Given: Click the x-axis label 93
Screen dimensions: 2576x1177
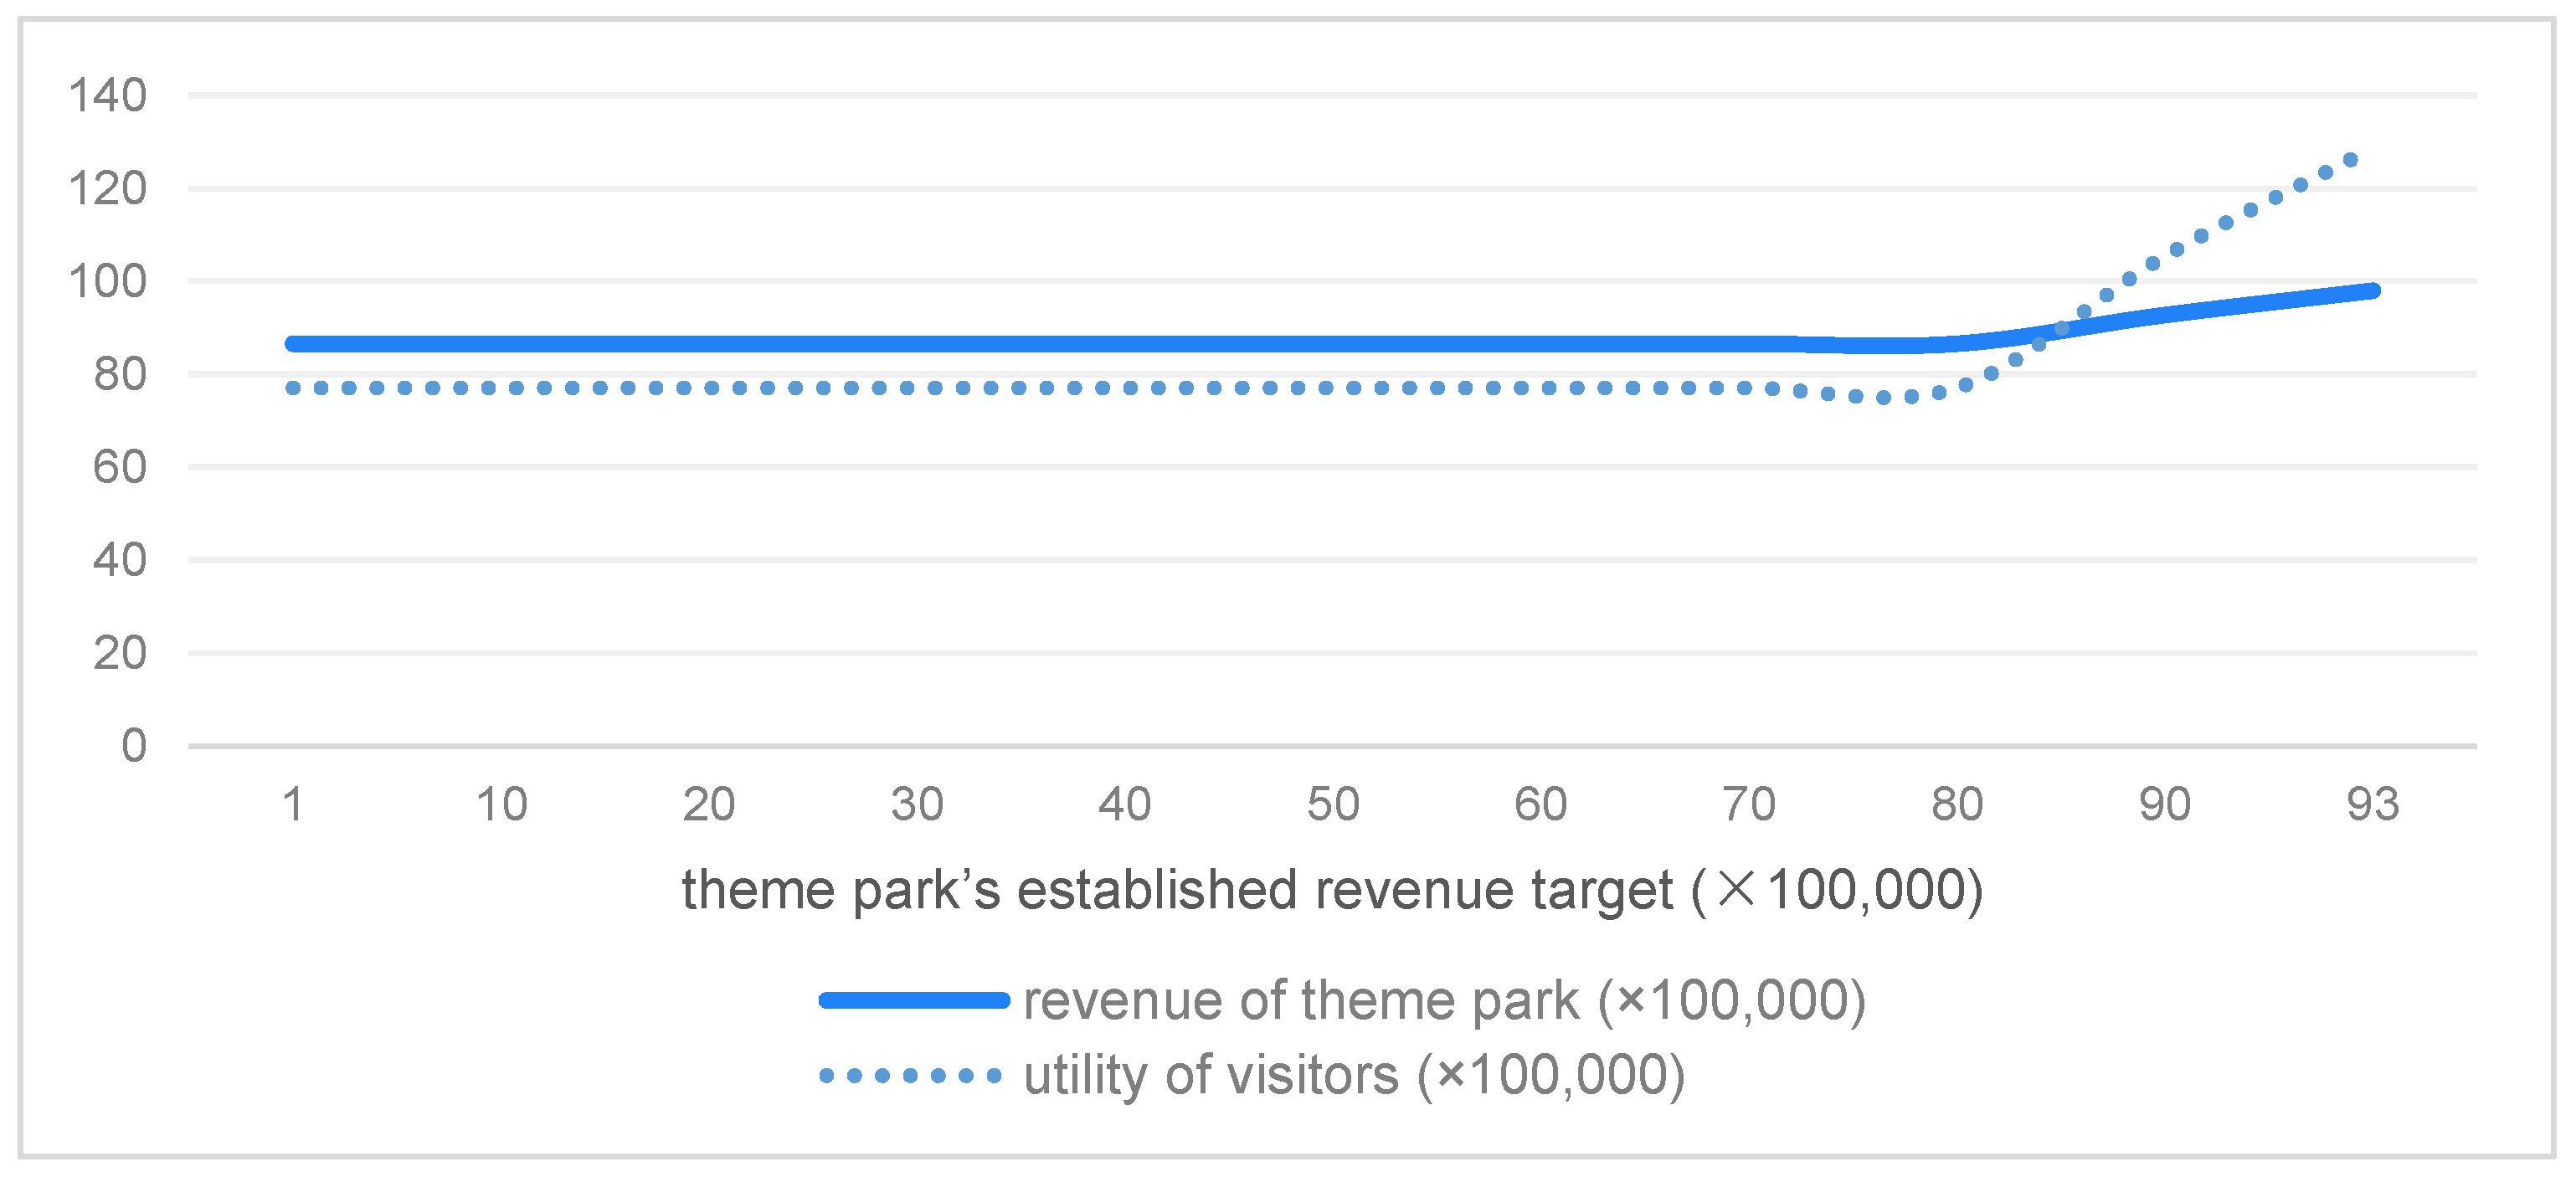Looking at the screenshot, I should point(2373,805).
